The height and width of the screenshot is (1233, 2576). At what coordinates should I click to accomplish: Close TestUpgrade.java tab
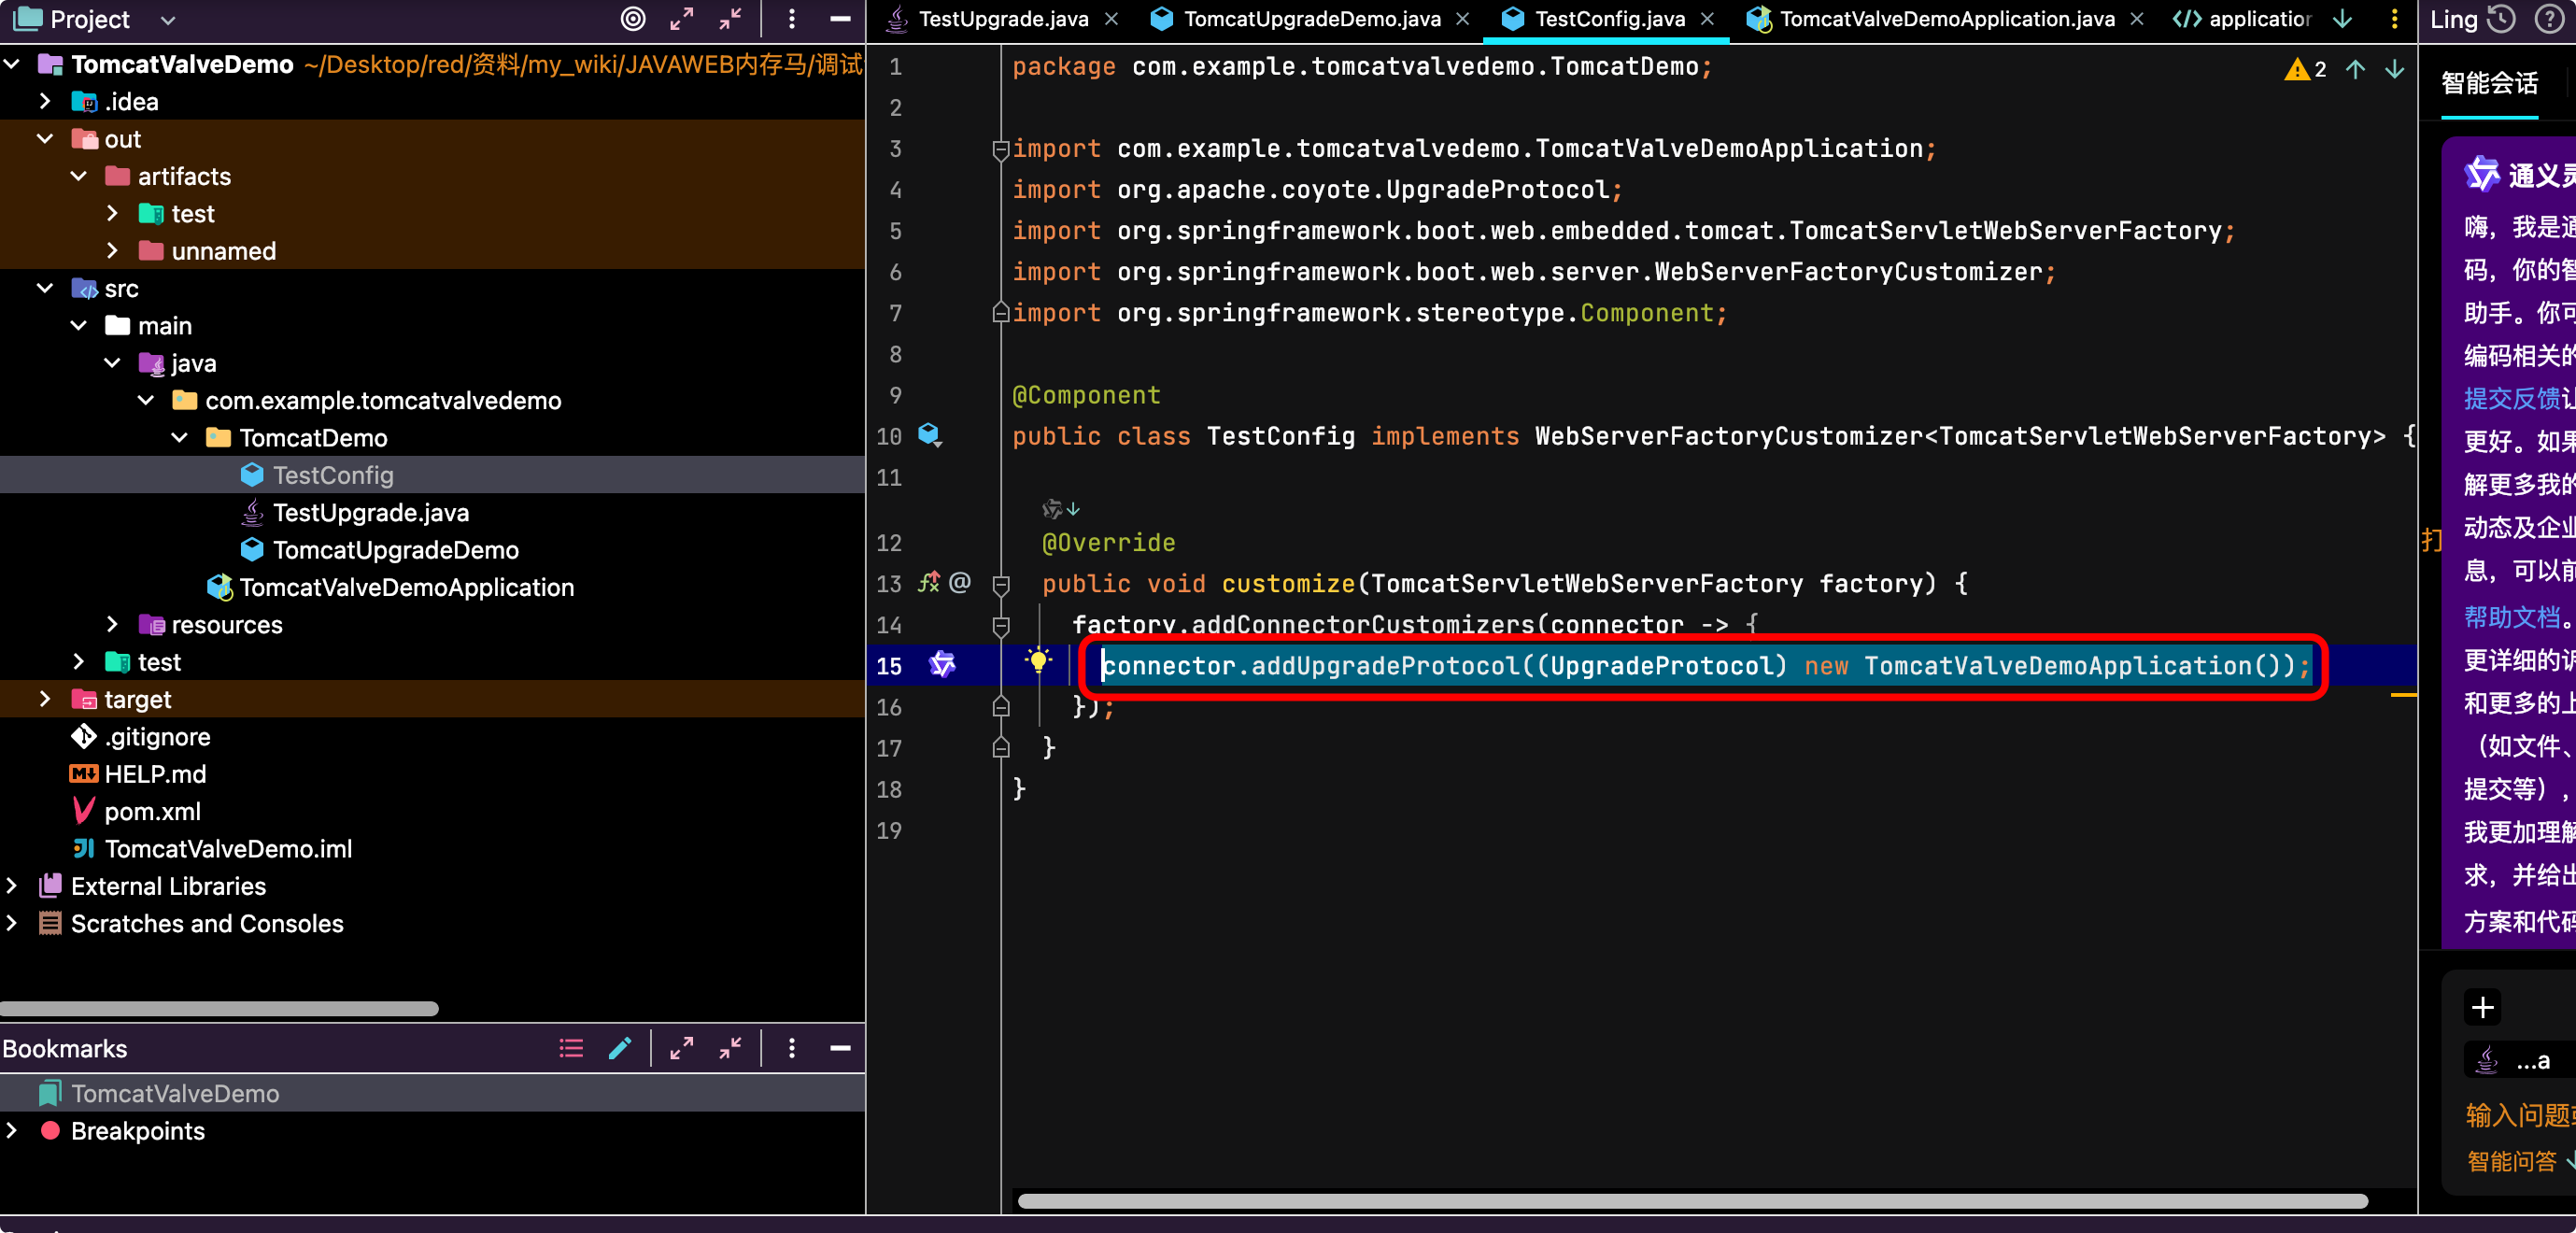click(x=1111, y=19)
